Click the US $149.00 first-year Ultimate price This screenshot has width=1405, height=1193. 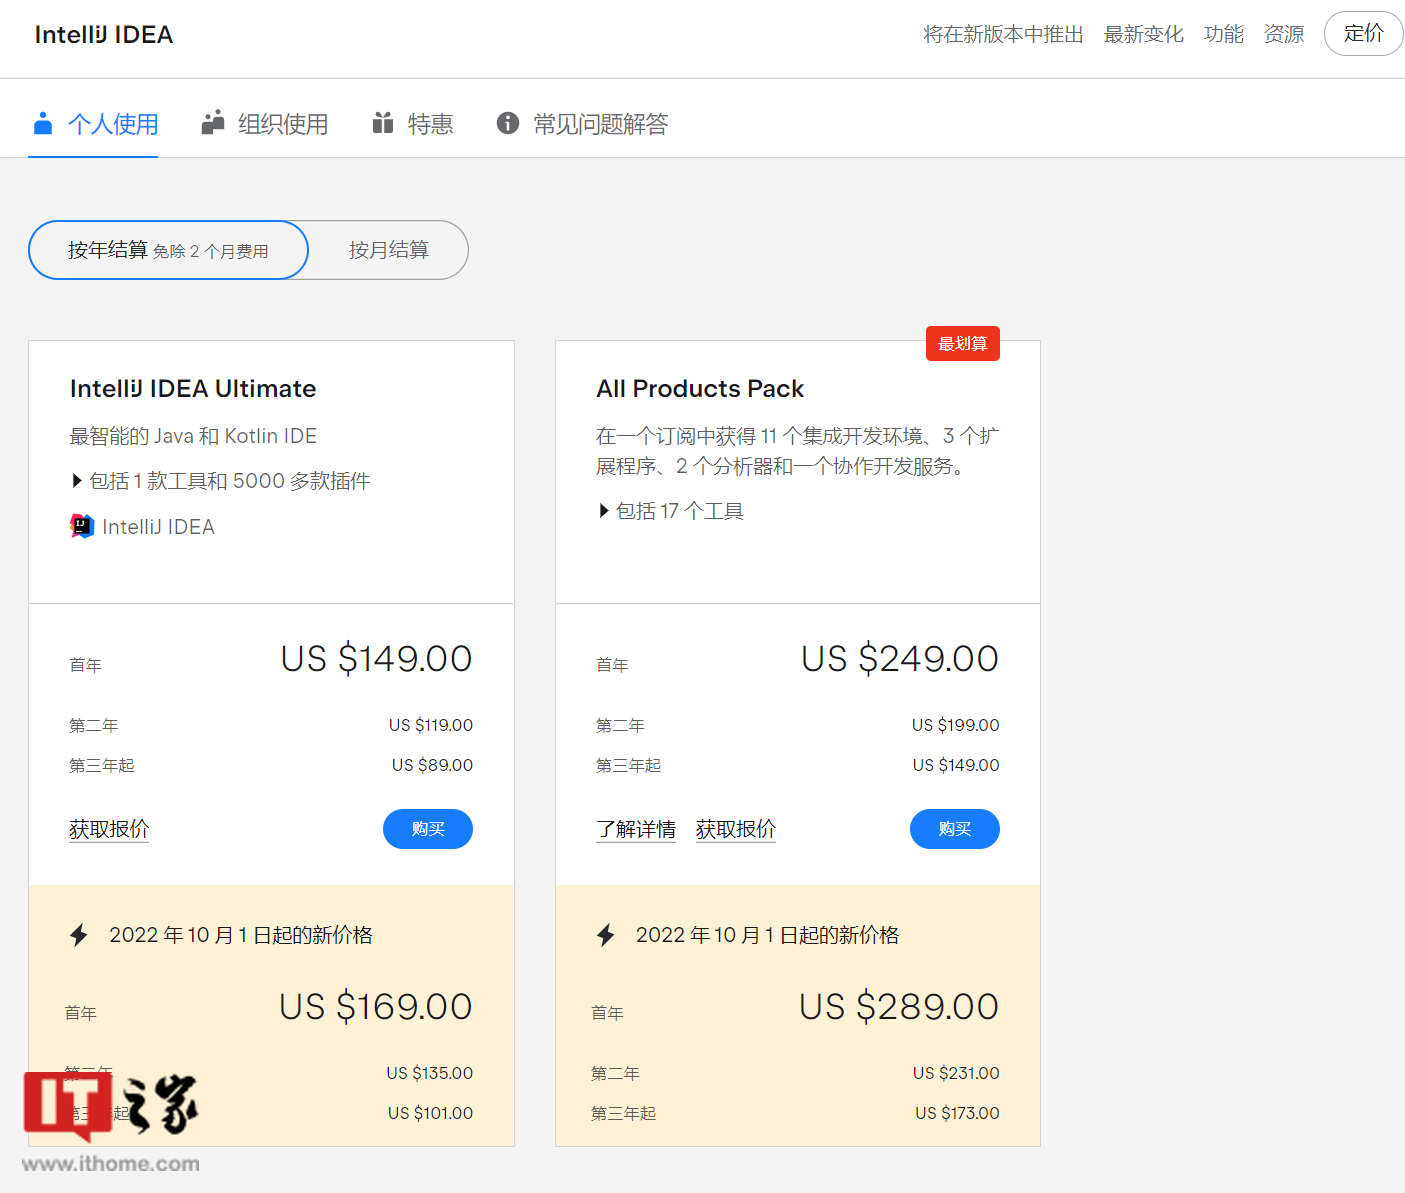pos(376,658)
